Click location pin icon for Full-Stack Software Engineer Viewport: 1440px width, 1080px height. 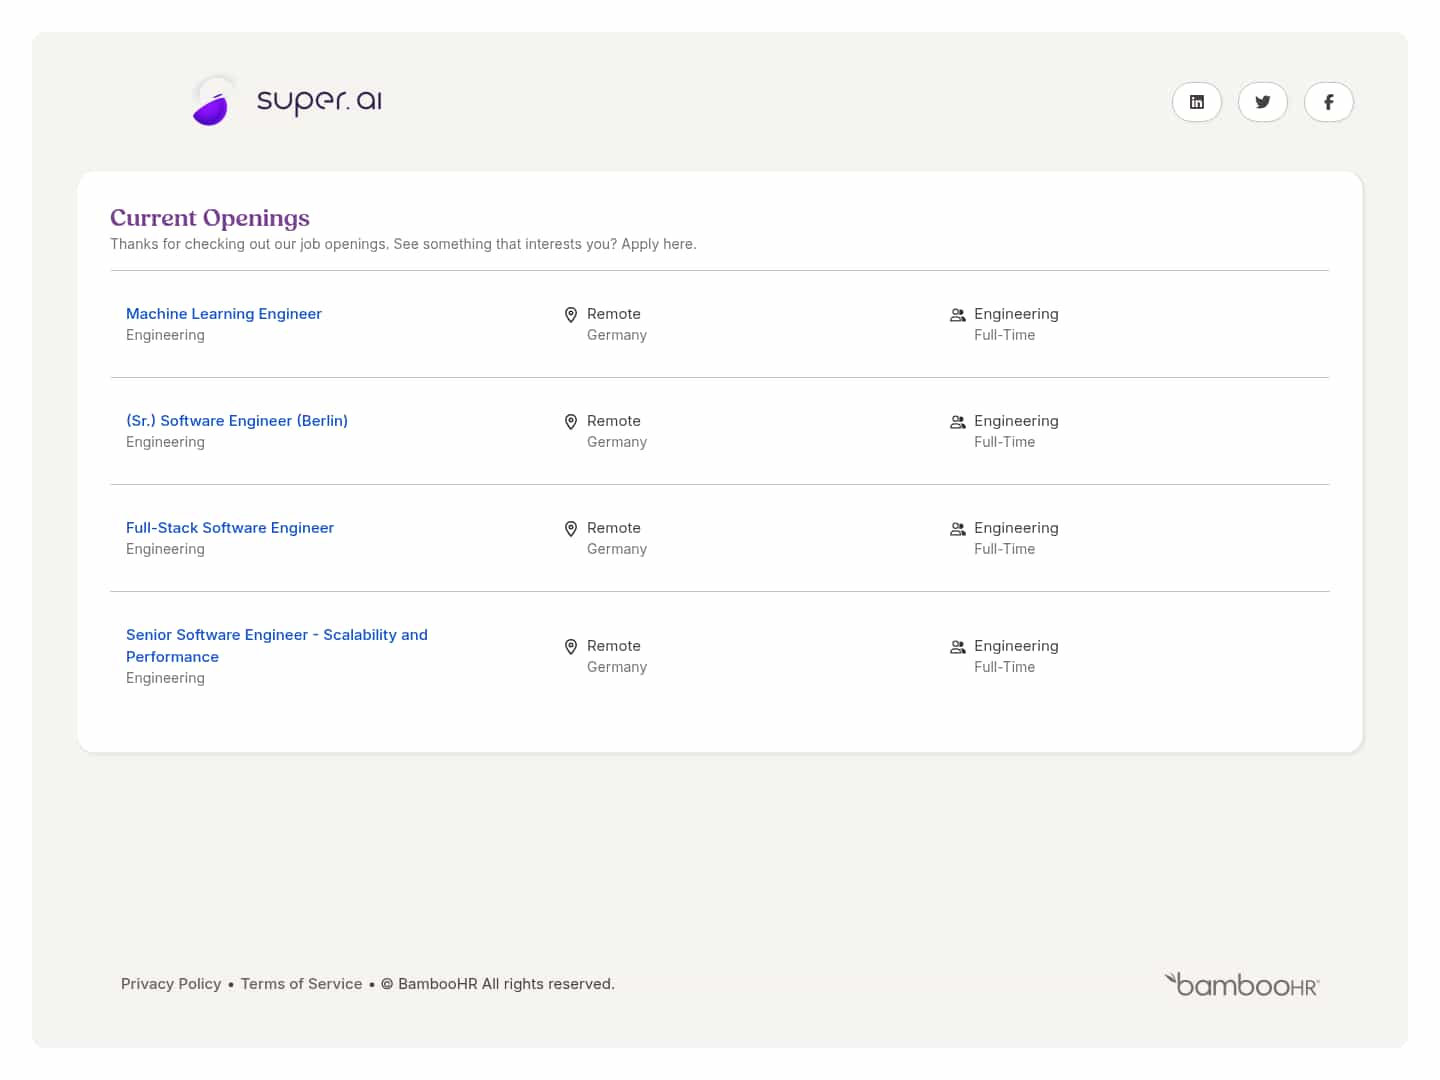tap(571, 529)
